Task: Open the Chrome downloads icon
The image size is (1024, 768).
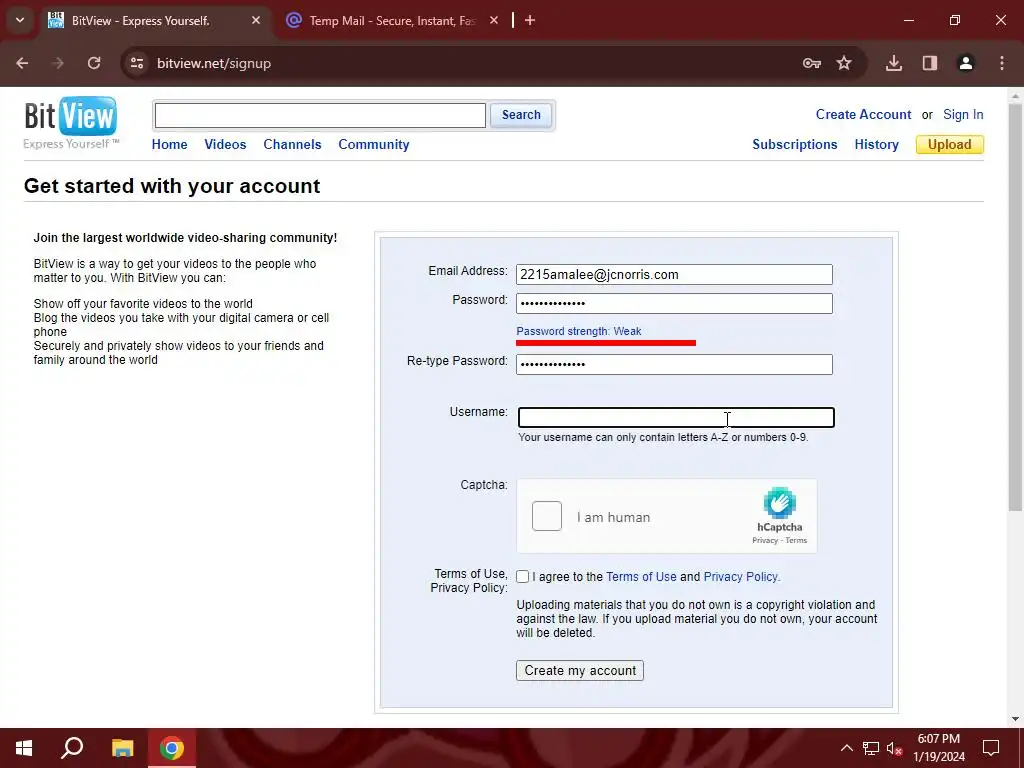Action: pyautogui.click(x=894, y=63)
